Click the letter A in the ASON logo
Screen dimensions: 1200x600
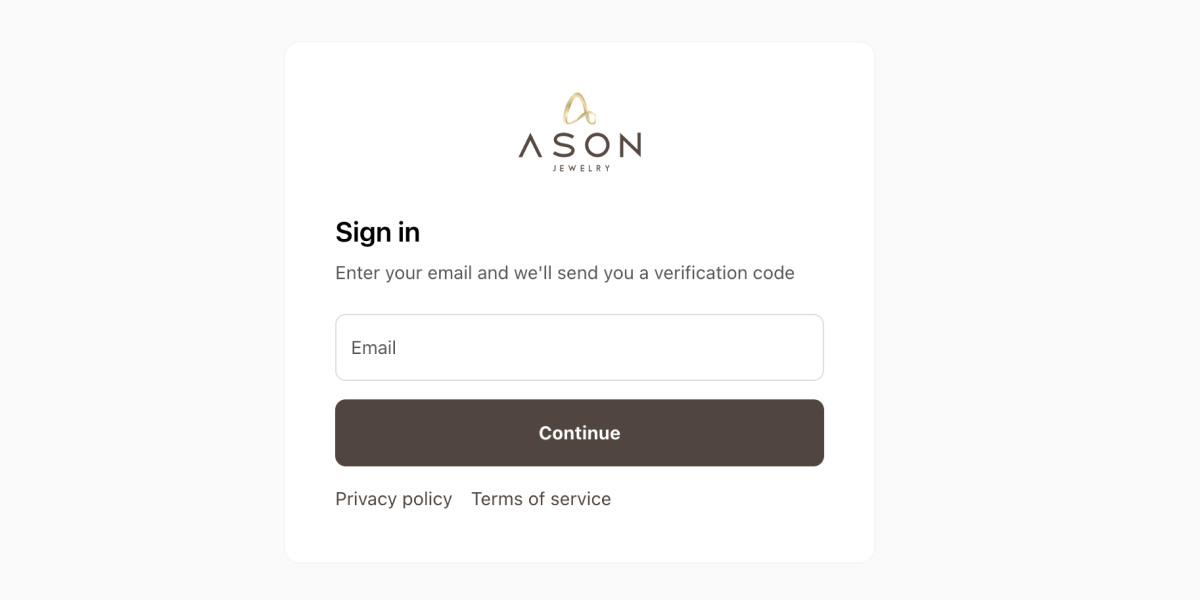[x=530, y=146]
